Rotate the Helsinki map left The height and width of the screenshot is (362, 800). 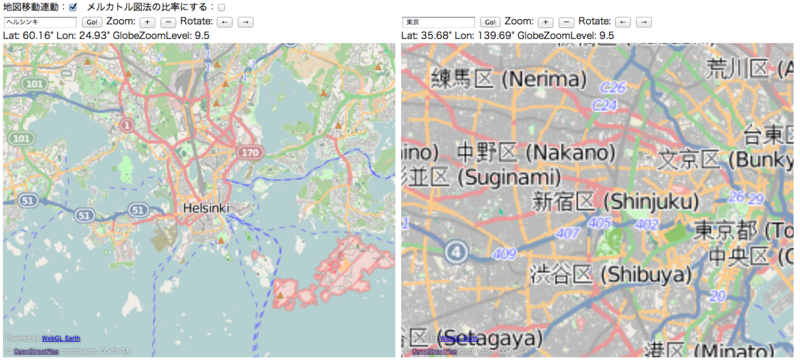point(225,22)
